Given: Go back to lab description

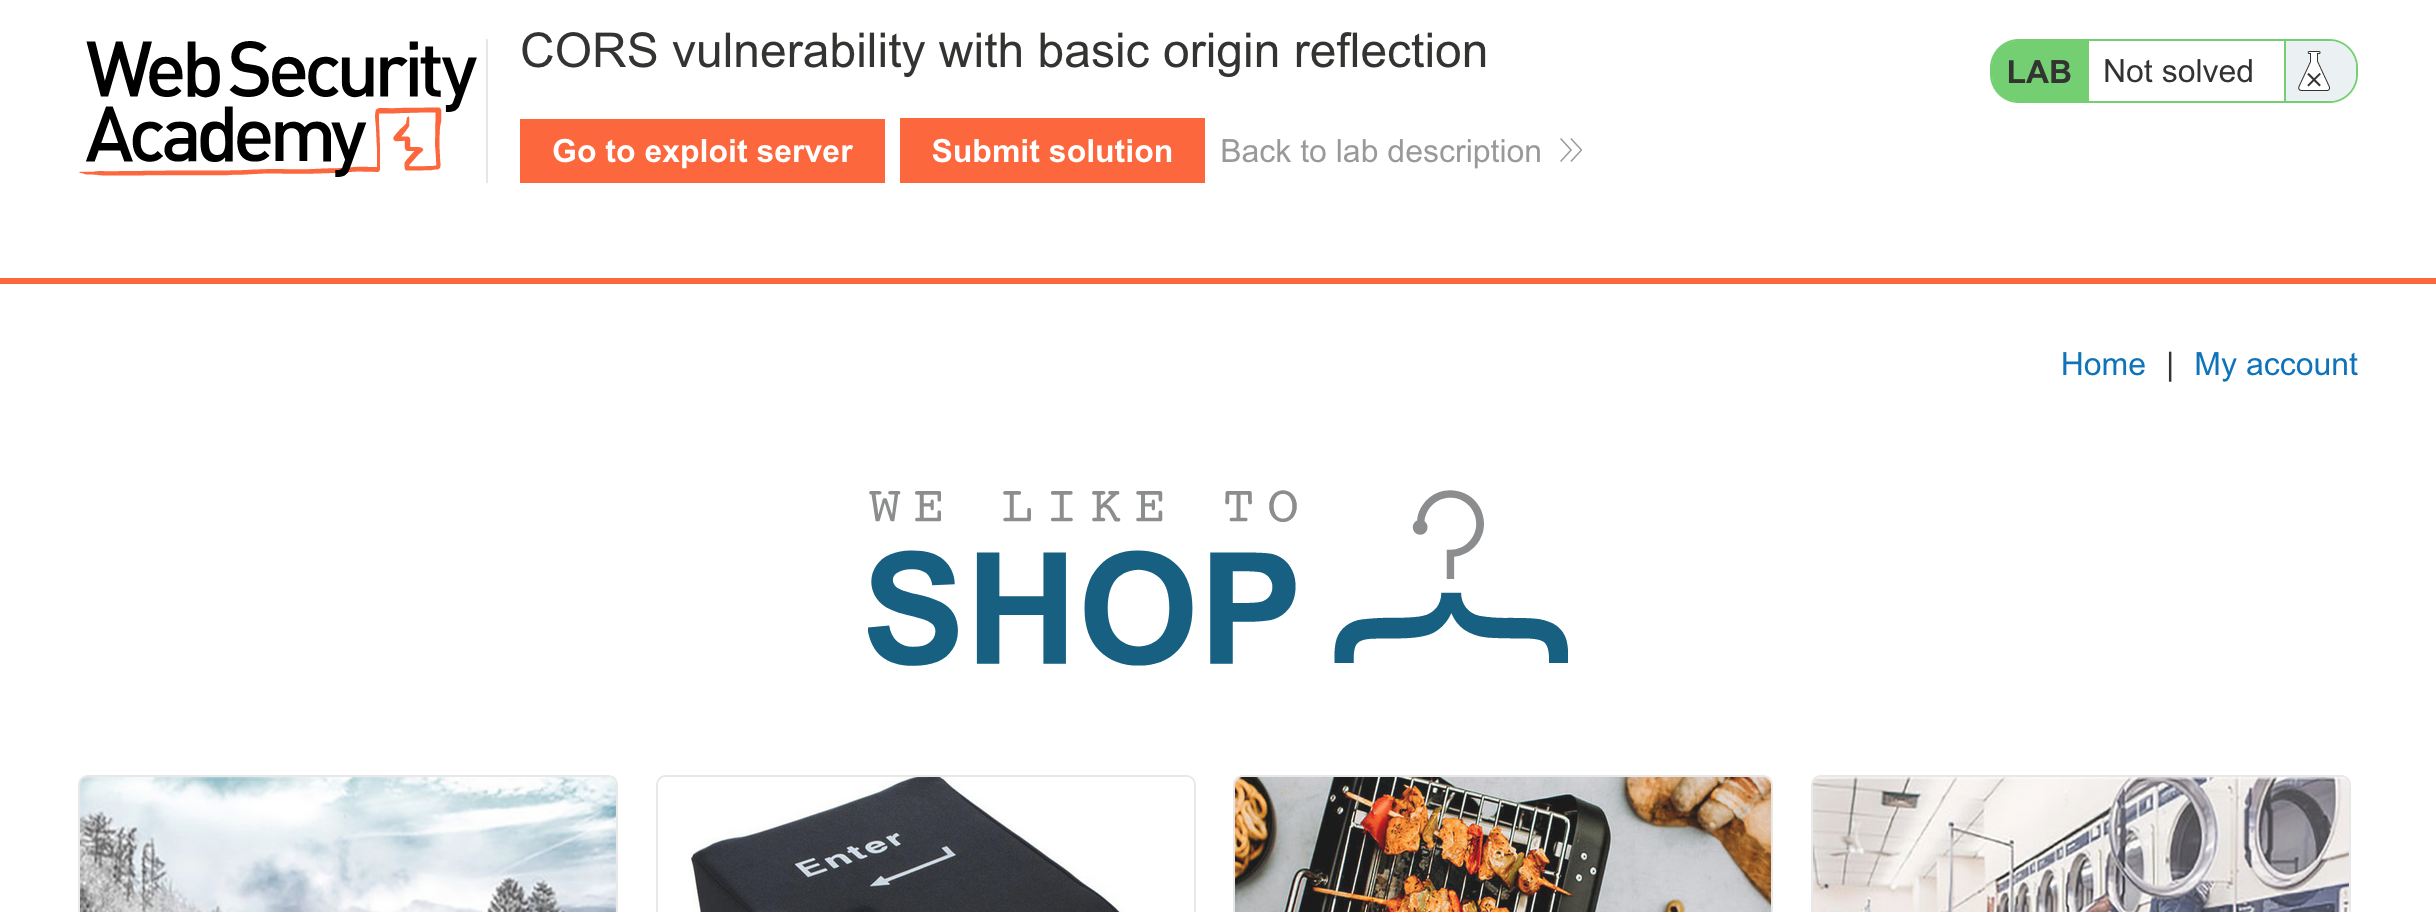Looking at the screenshot, I should click(1380, 151).
